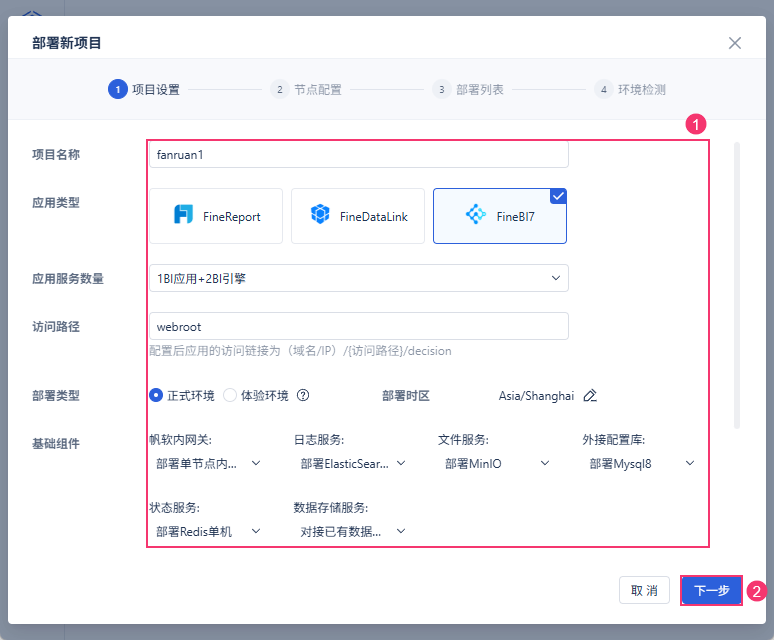Click the 数据存储服务: label

331,508
